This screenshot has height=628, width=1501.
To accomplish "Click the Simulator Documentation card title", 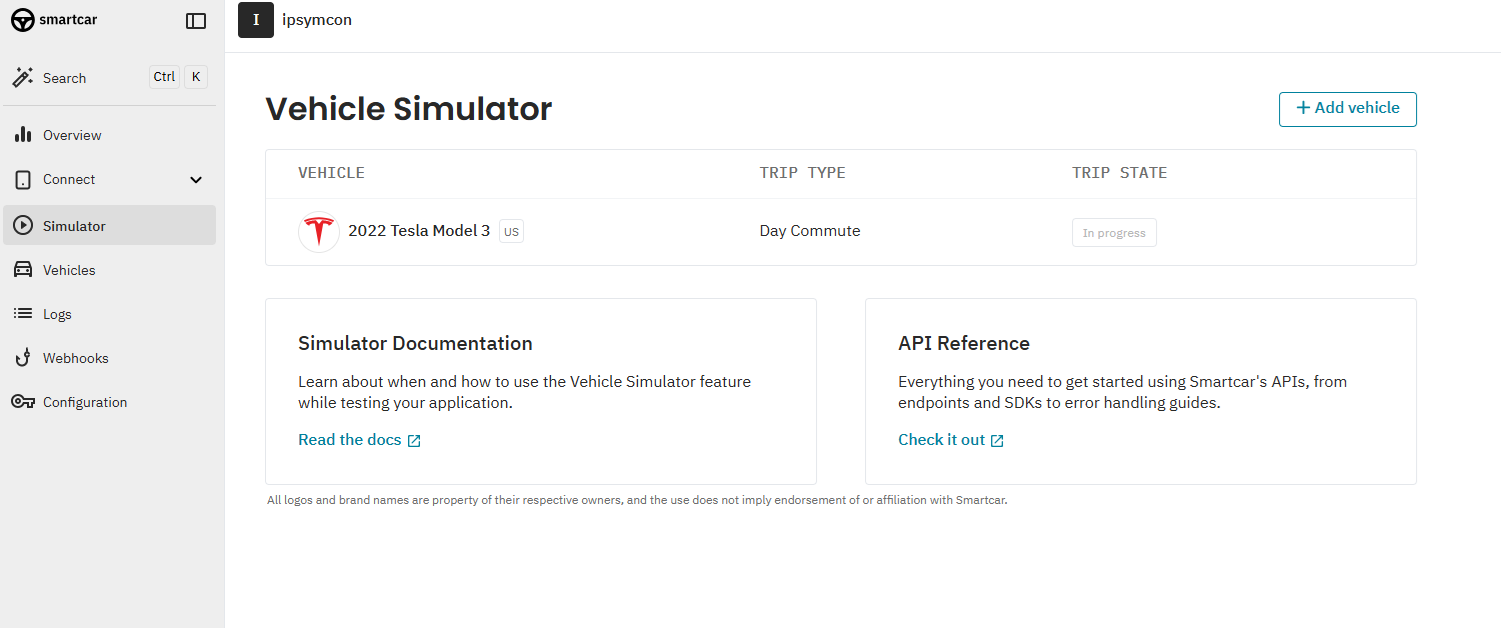I will 415,343.
